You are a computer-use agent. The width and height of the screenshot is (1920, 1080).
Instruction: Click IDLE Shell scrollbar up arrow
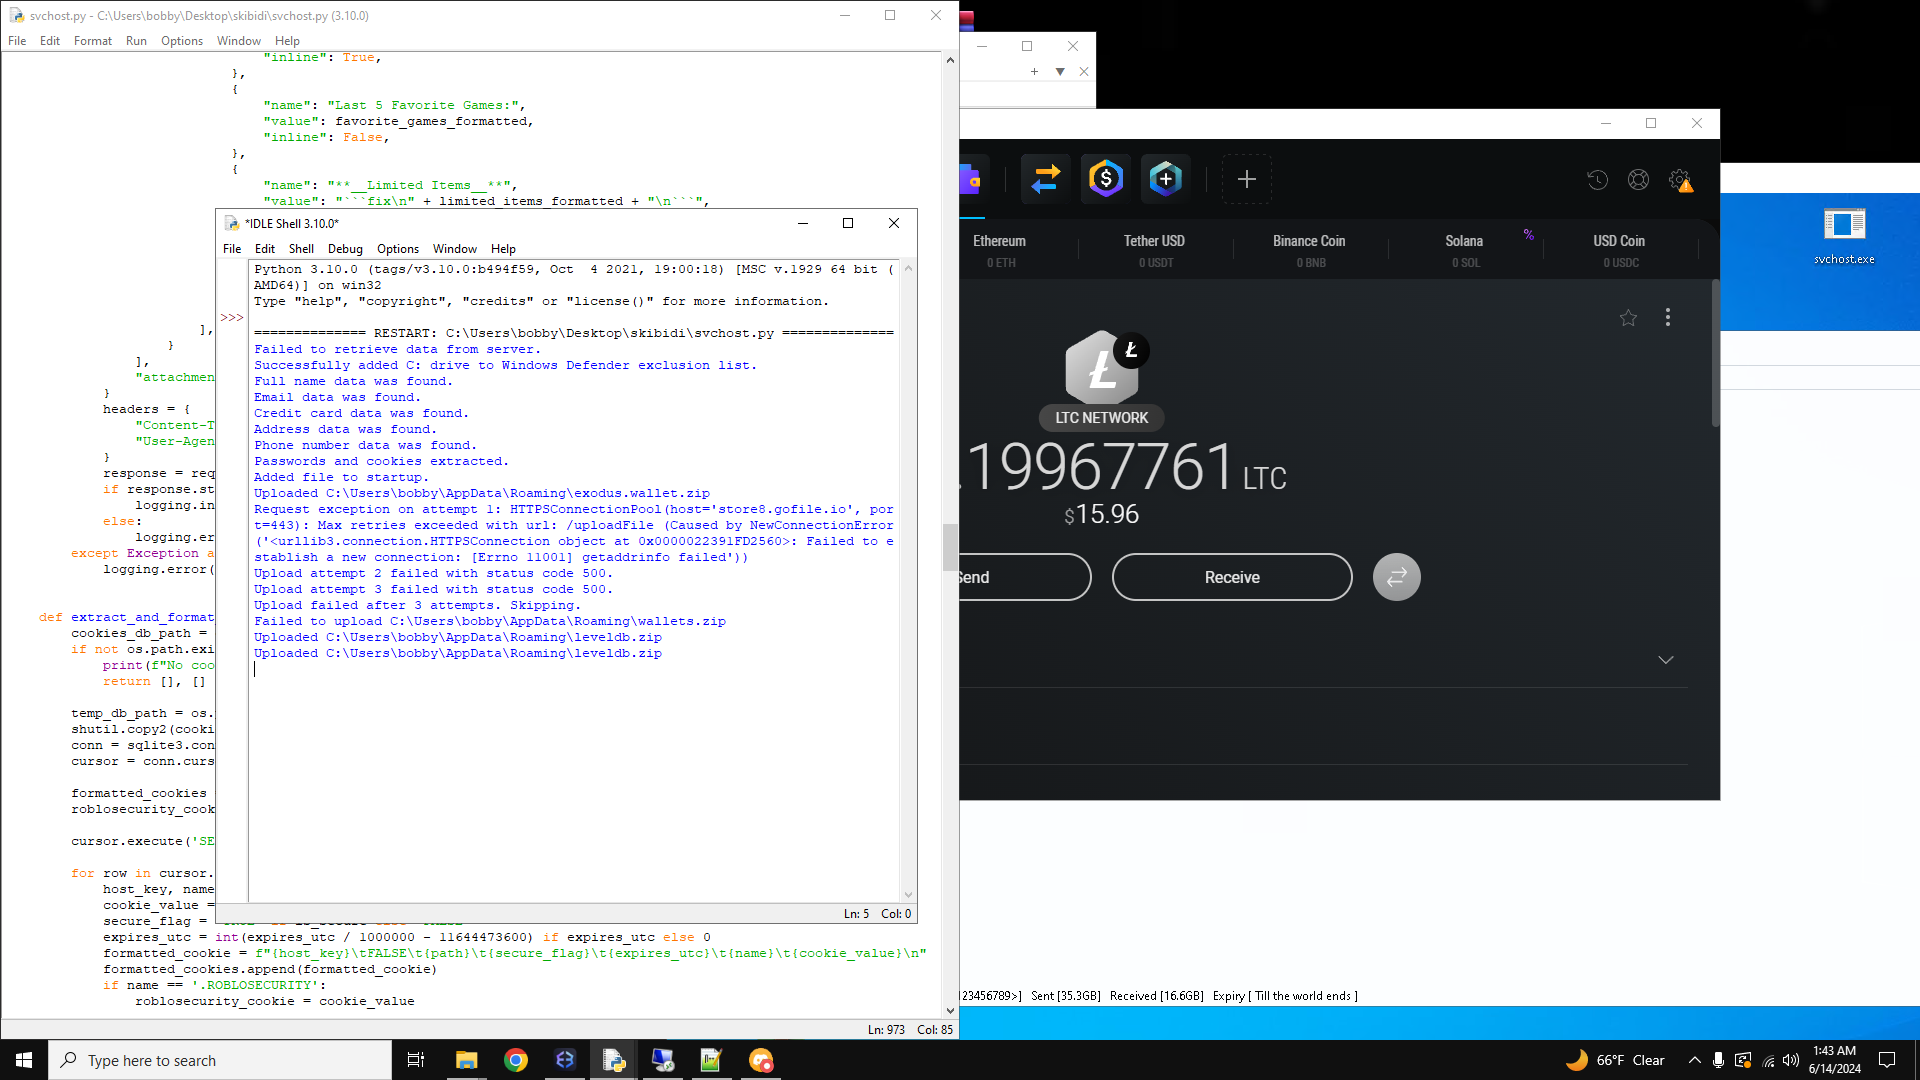[908, 268]
